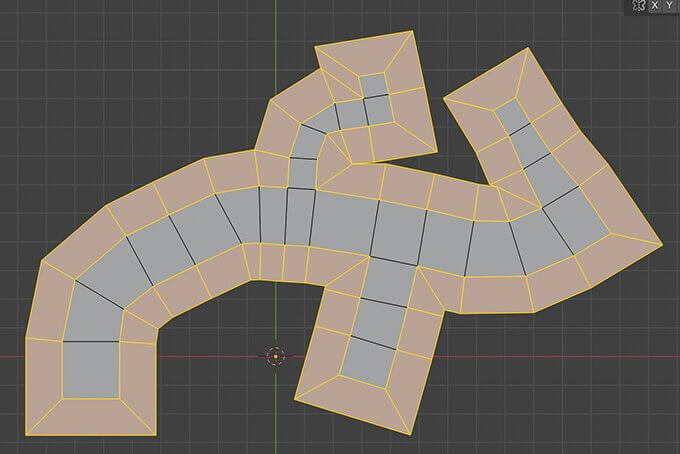The height and width of the screenshot is (454, 680).
Task: Click the rightmost corner vertex of mesh
Action: pos(662,243)
